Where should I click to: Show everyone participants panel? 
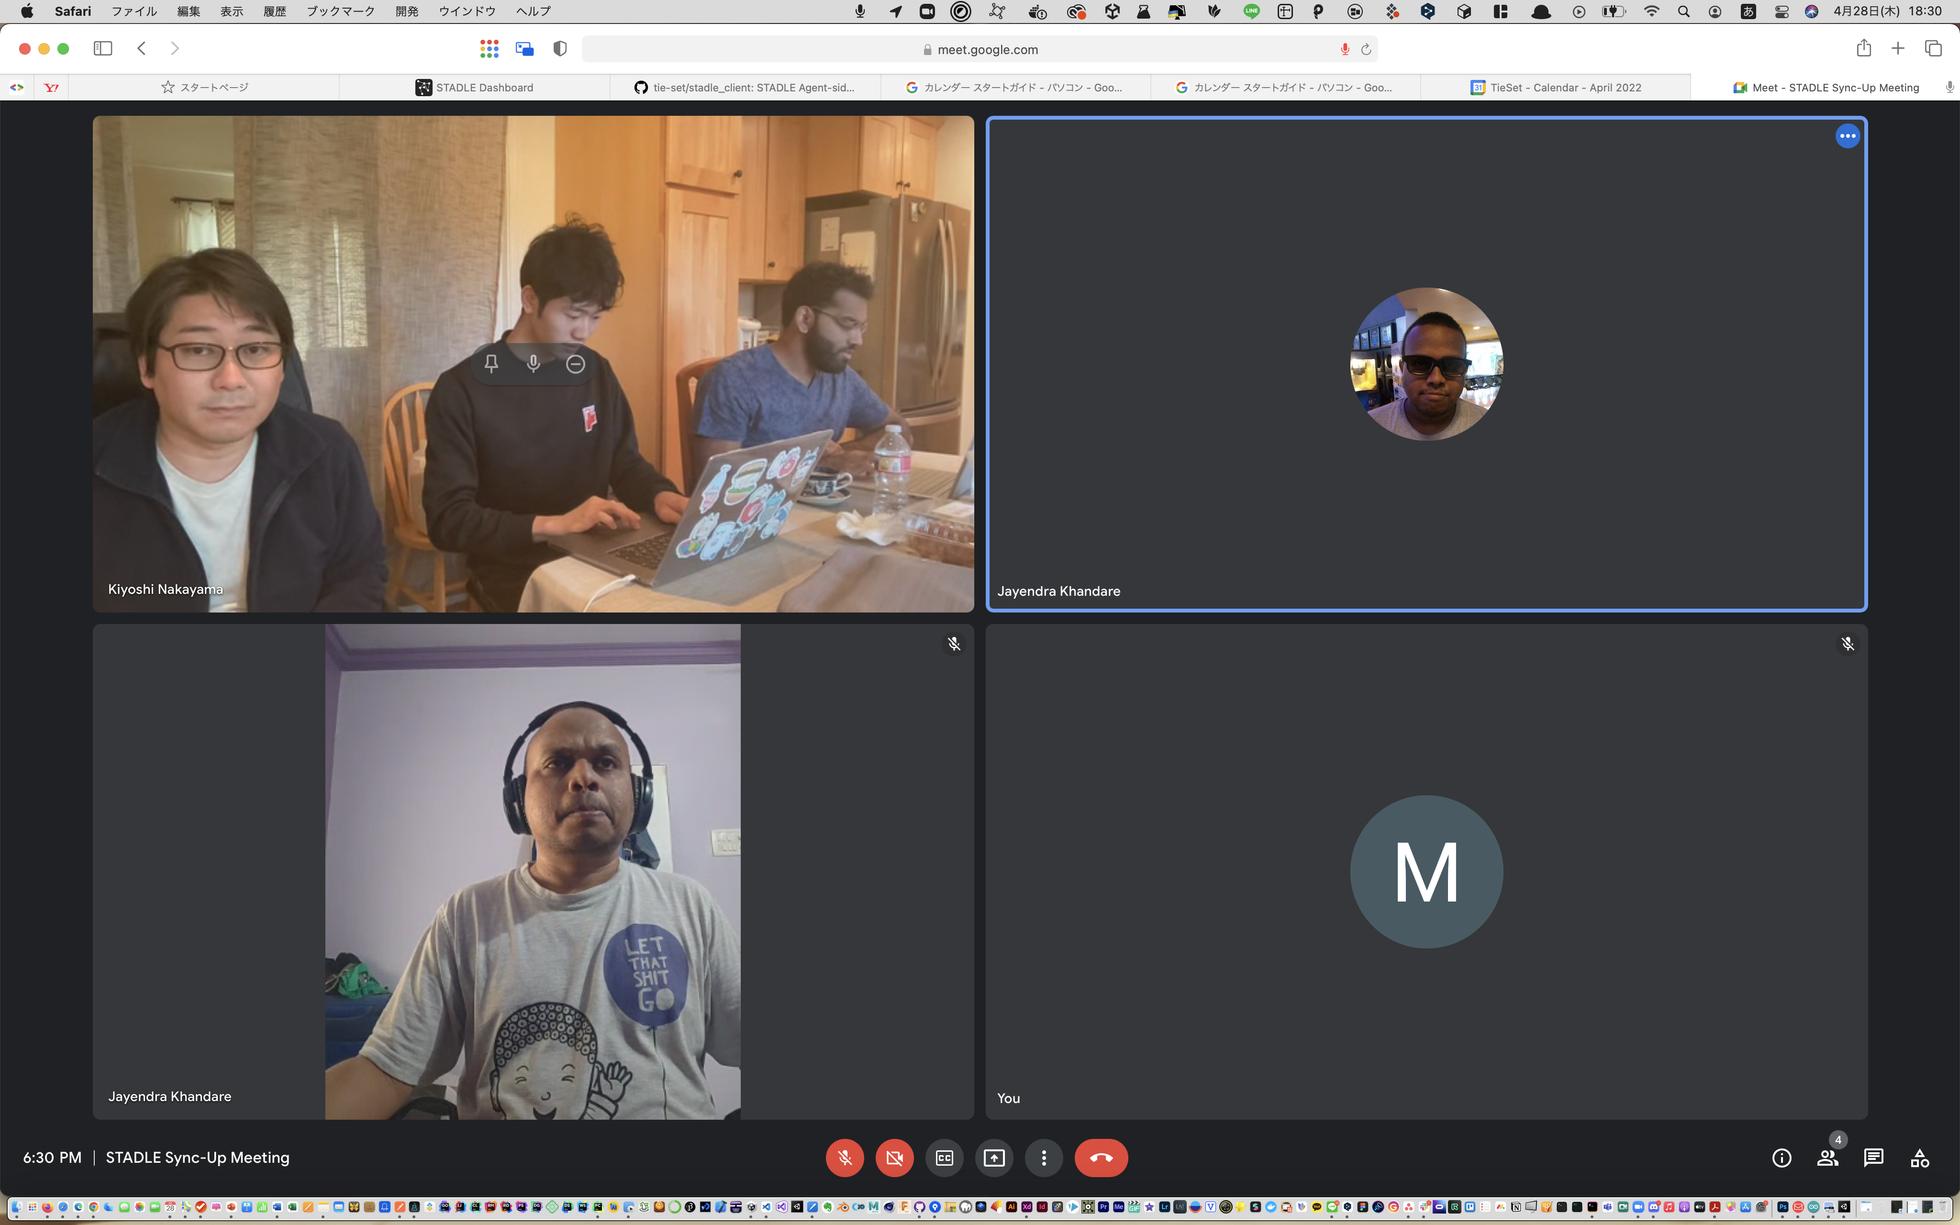click(x=1827, y=1158)
